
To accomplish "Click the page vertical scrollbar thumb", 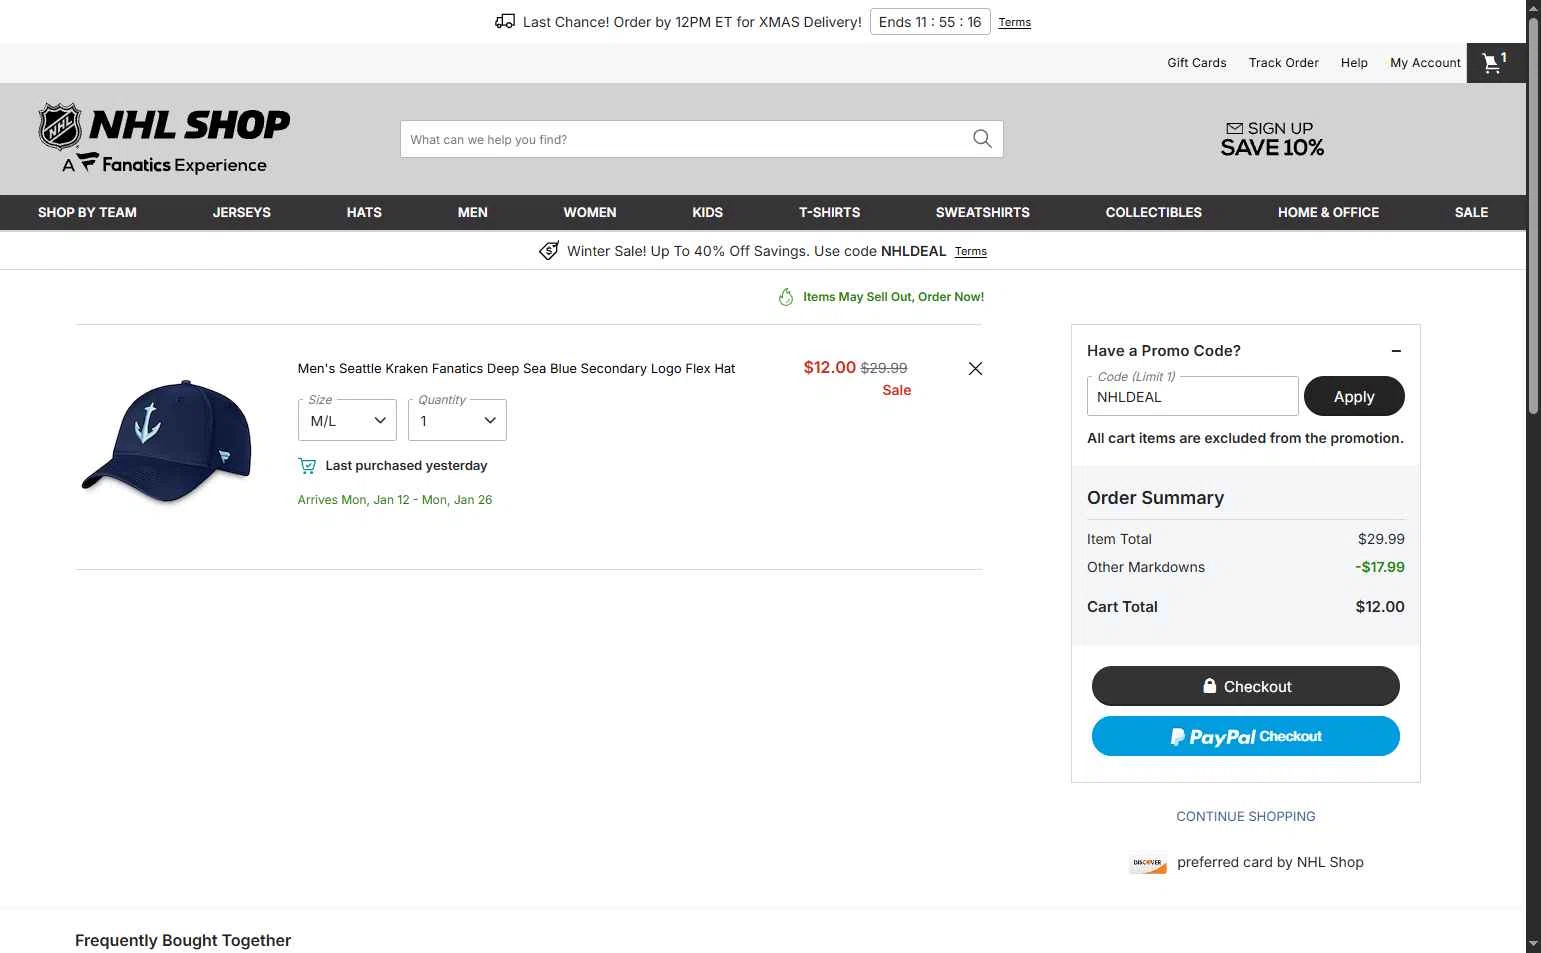I will click(1533, 215).
